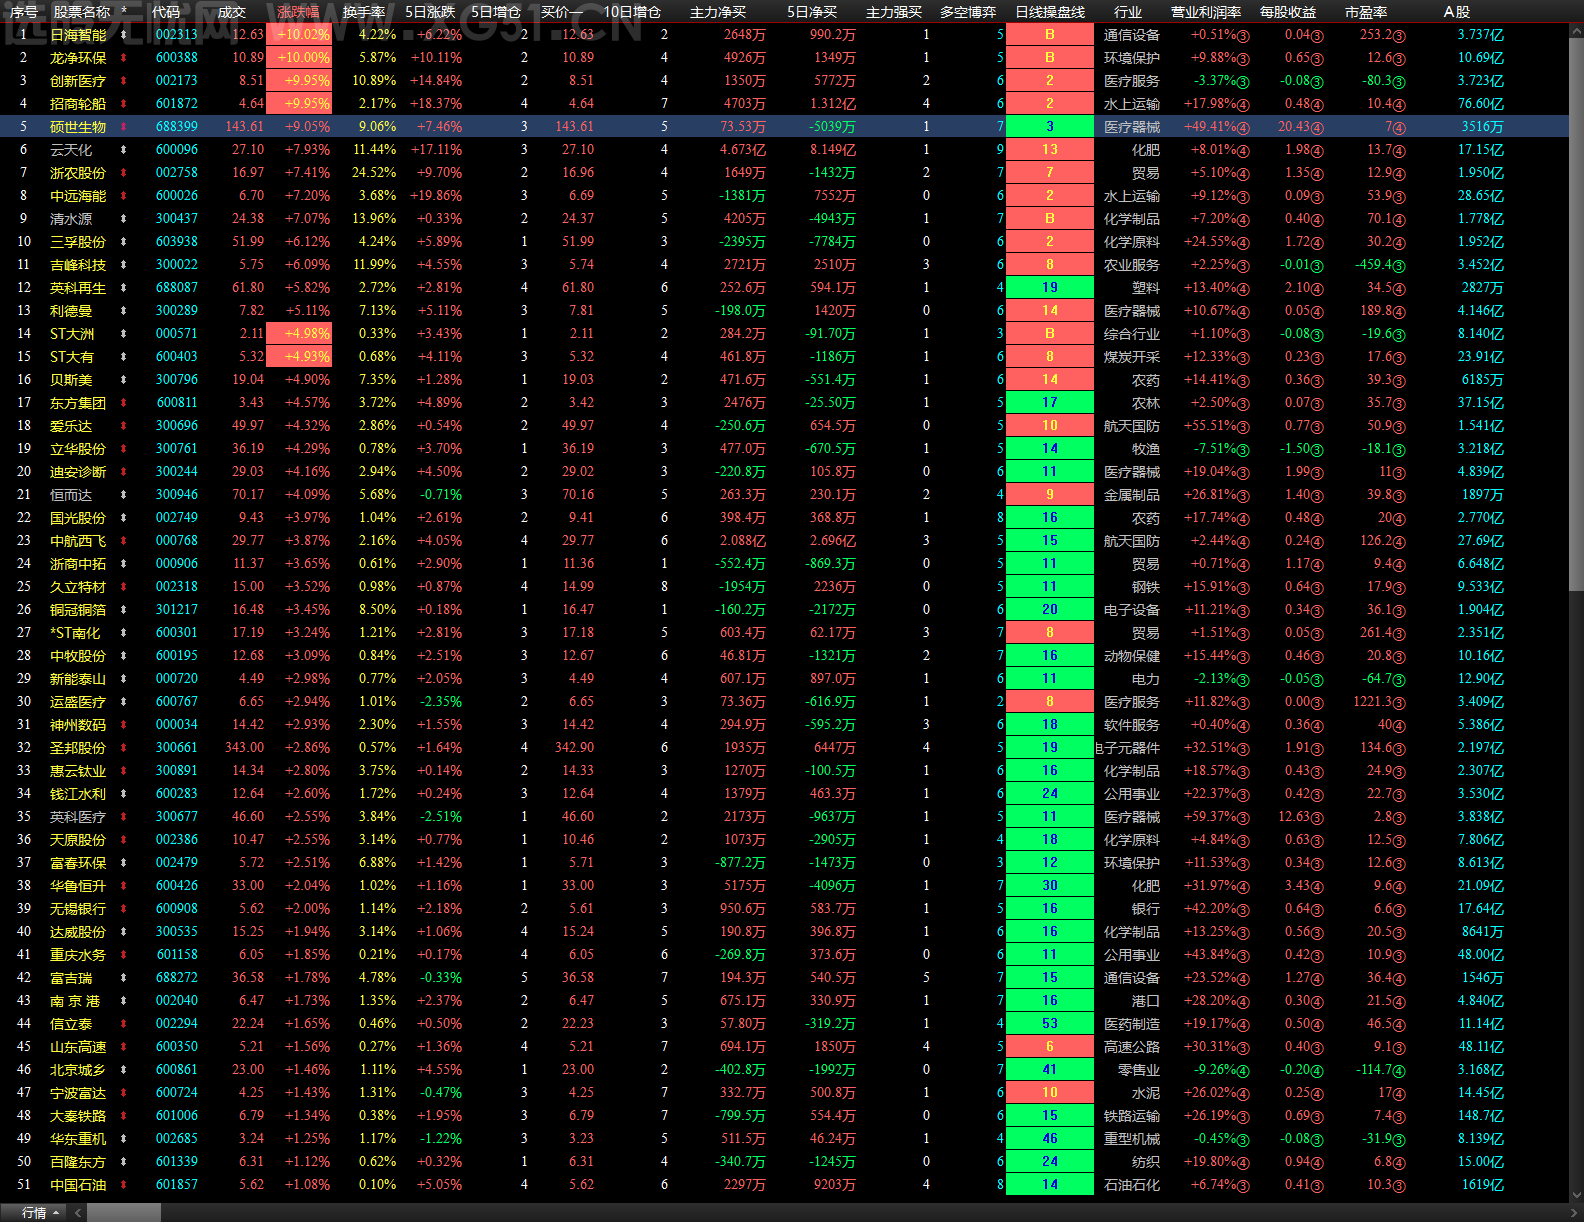This screenshot has width=1584, height=1222.
Task: Click the arrow marker beside 圣邦股份
Action: pyautogui.click(x=124, y=748)
